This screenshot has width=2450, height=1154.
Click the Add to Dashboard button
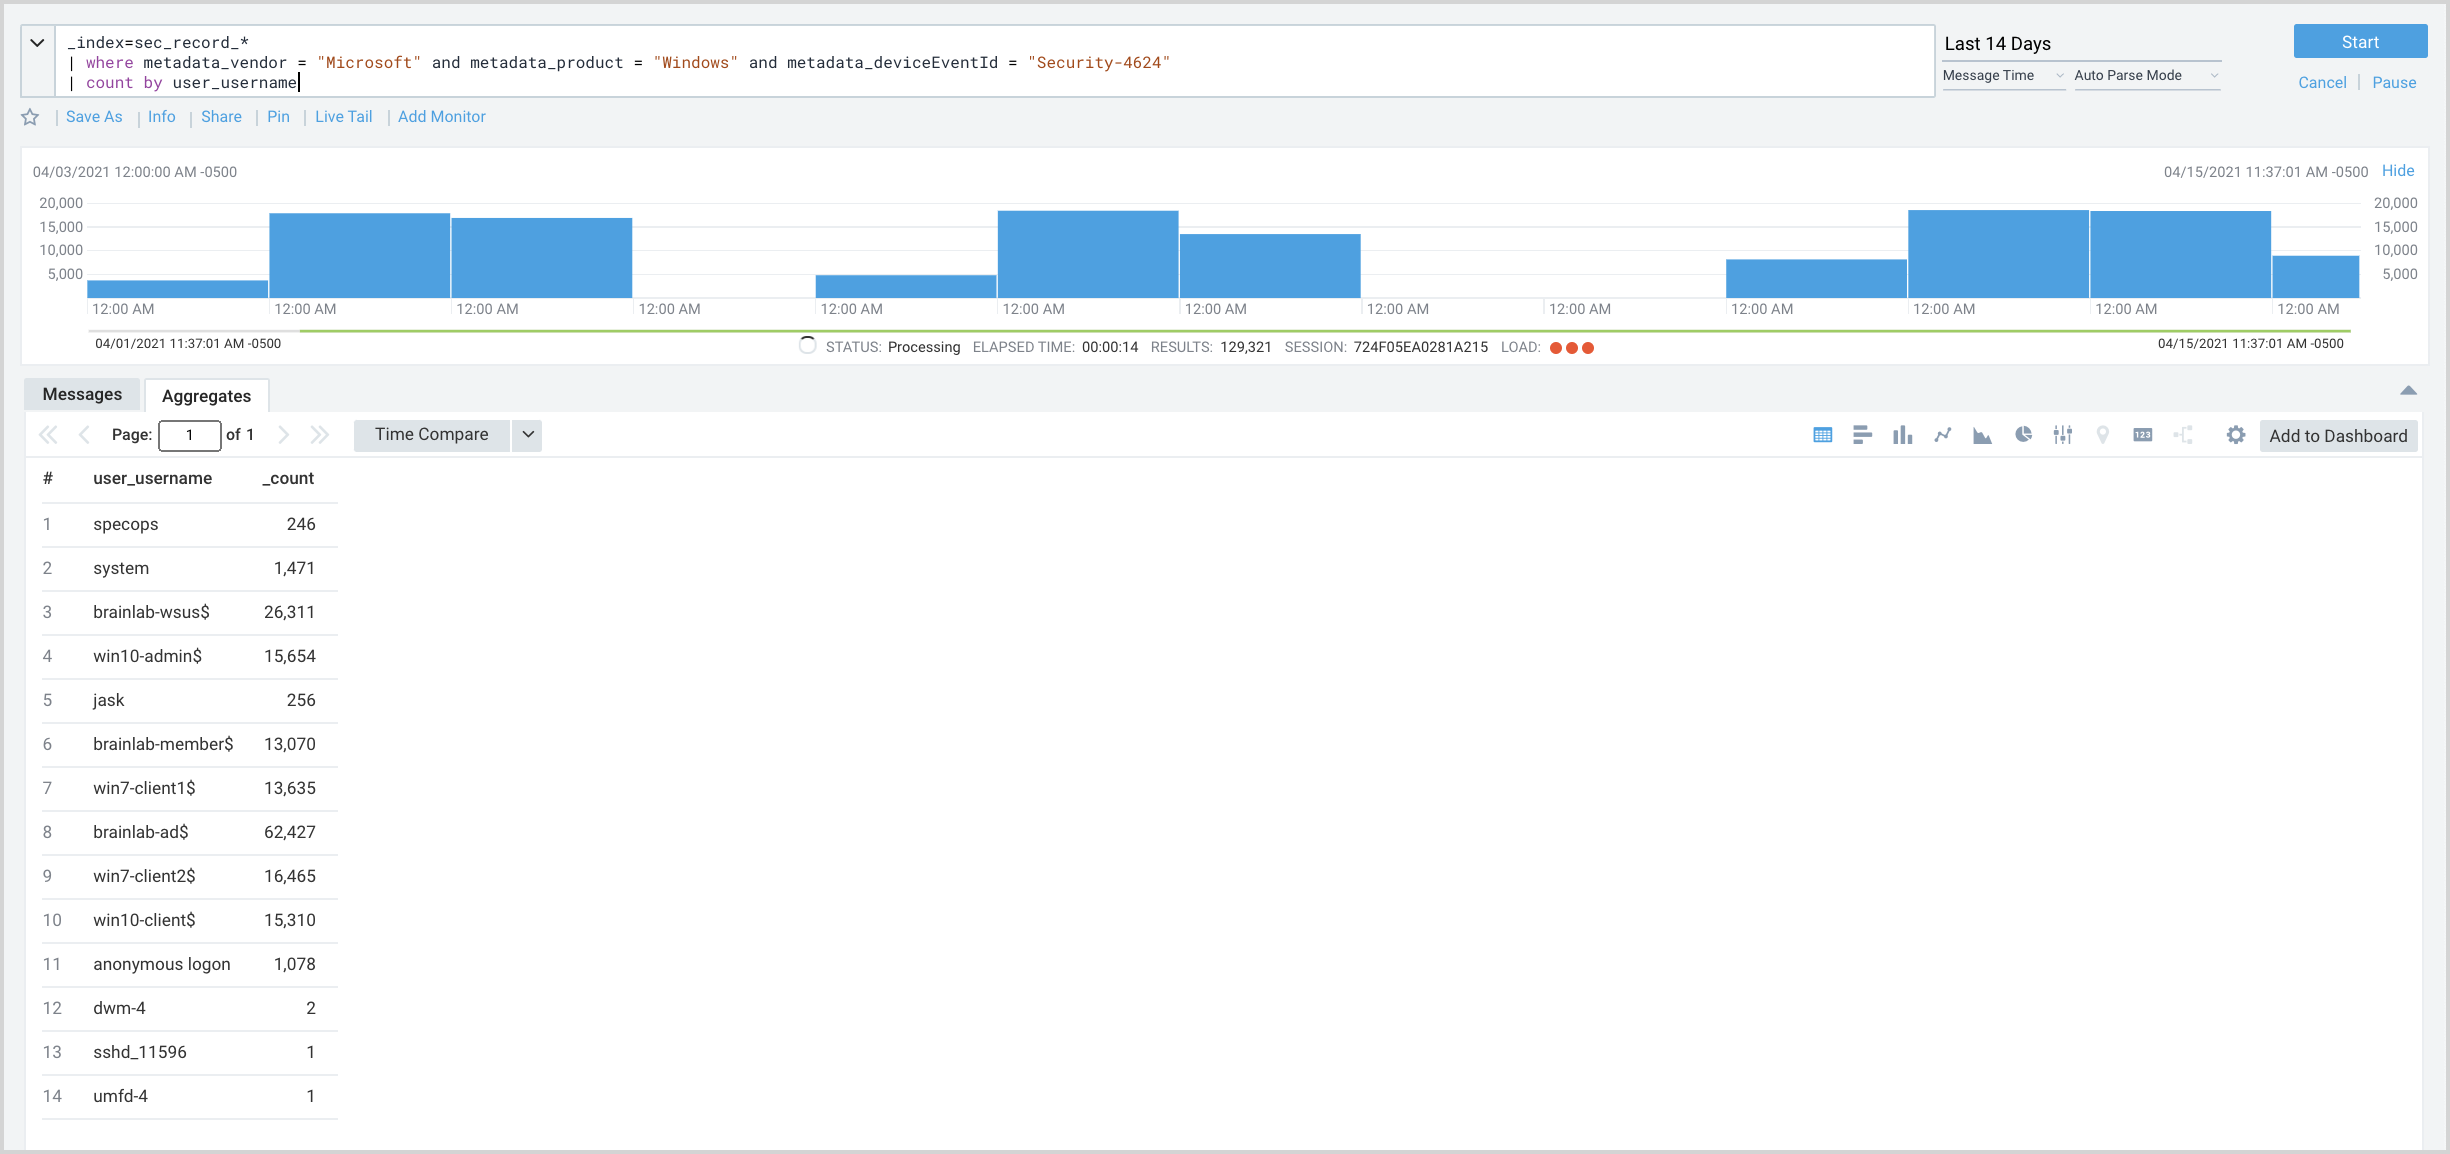pos(2337,436)
